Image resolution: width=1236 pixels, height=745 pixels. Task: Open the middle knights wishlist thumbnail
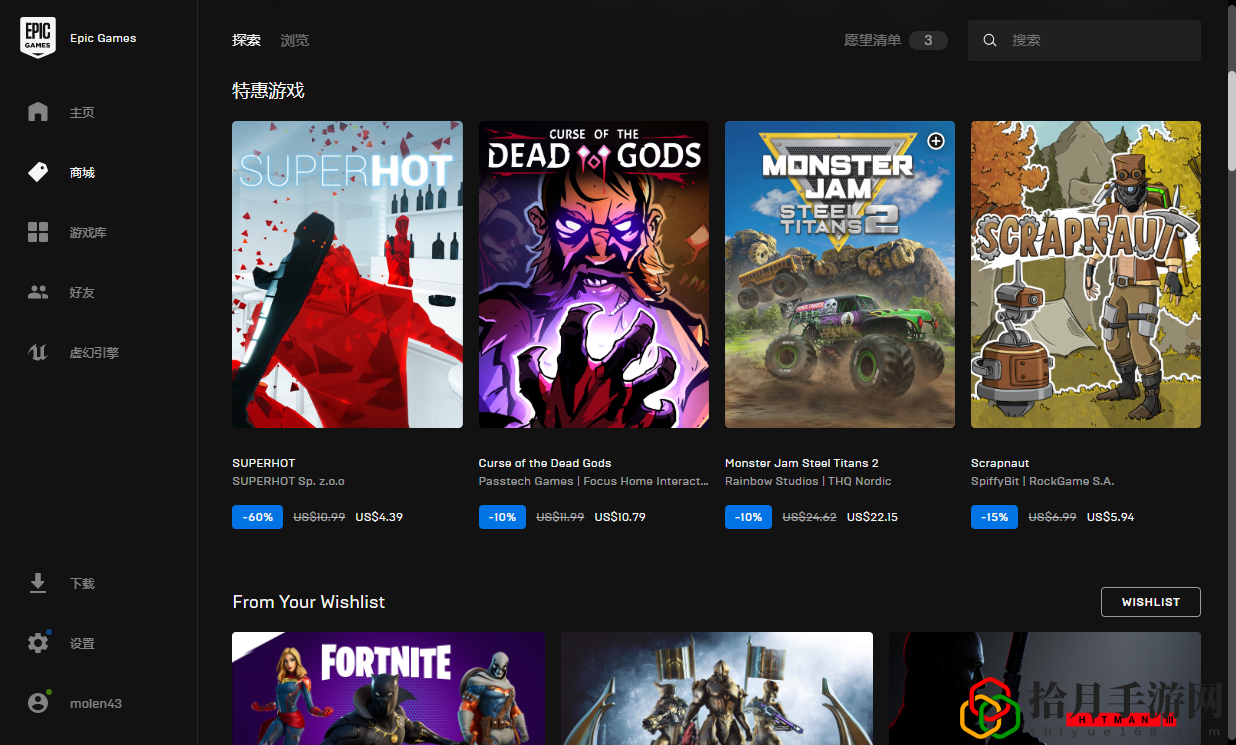point(717,688)
